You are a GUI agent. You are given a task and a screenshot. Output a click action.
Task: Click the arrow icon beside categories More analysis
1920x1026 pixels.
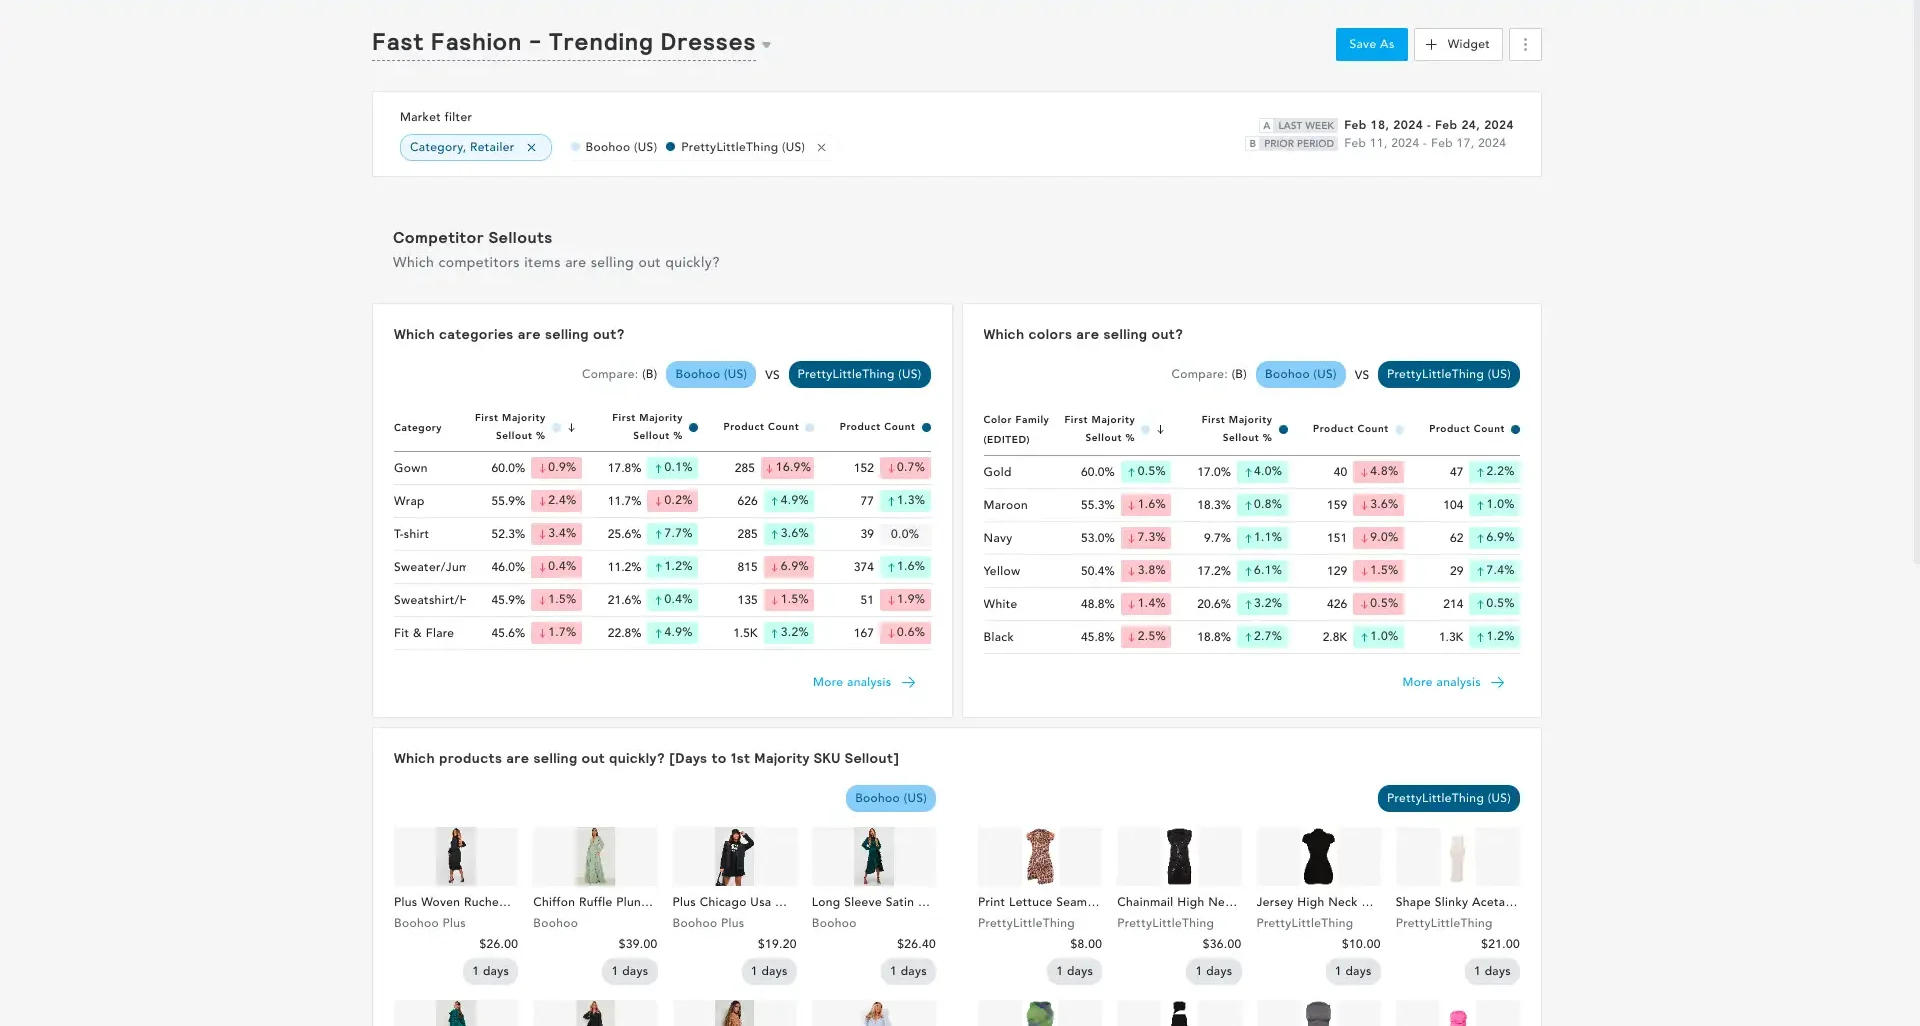(908, 682)
